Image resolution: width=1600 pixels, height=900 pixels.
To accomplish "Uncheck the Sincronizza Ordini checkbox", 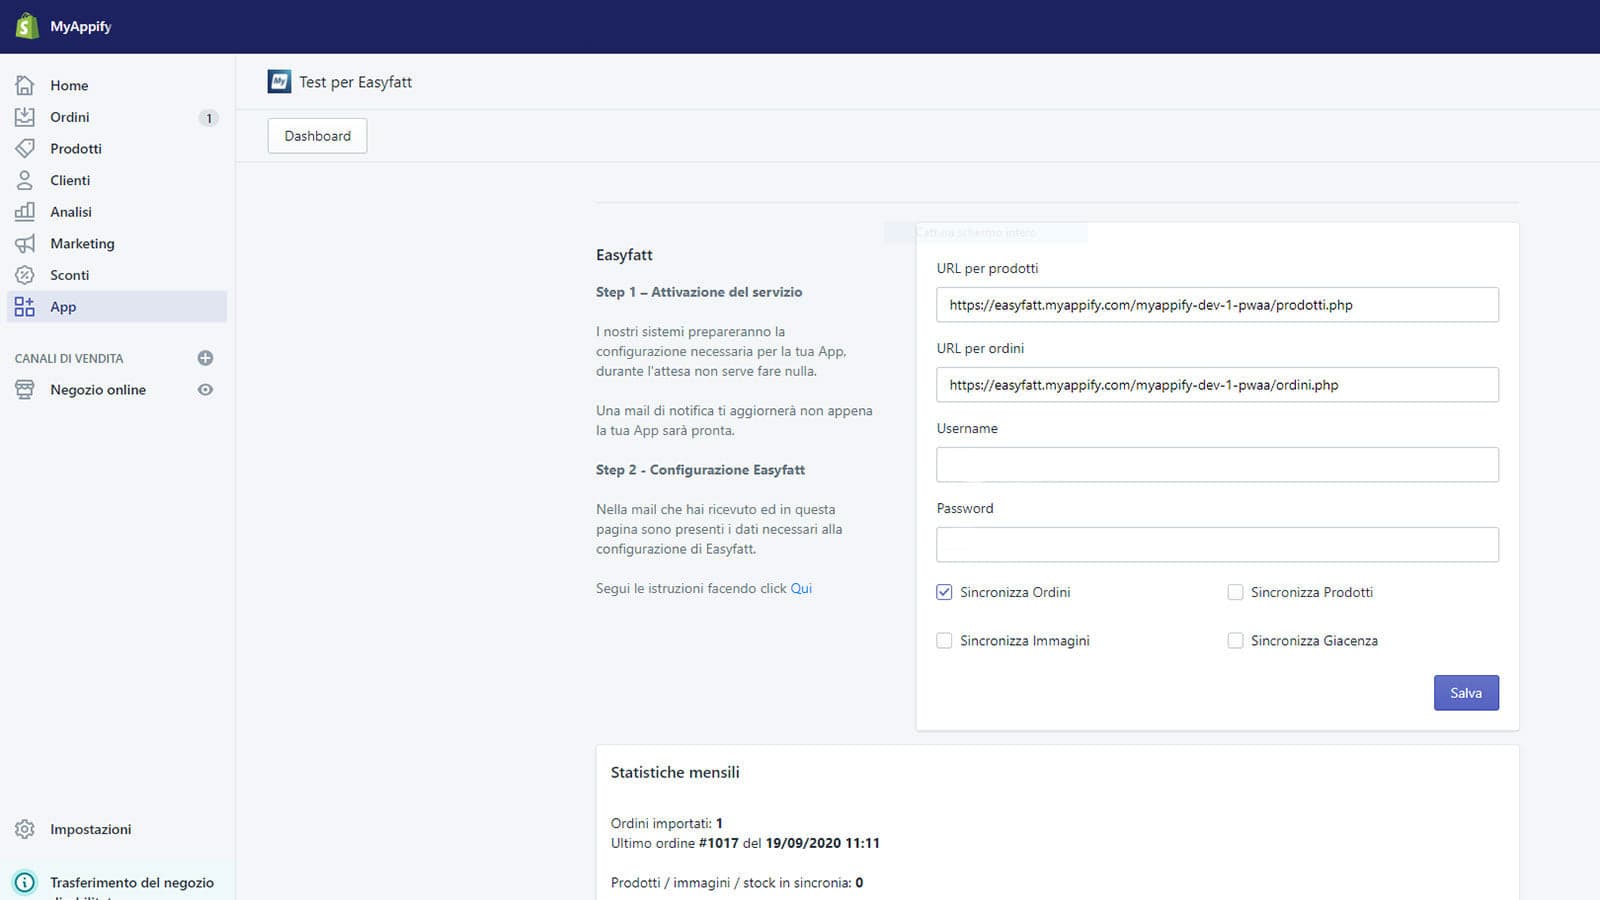I will 944,592.
